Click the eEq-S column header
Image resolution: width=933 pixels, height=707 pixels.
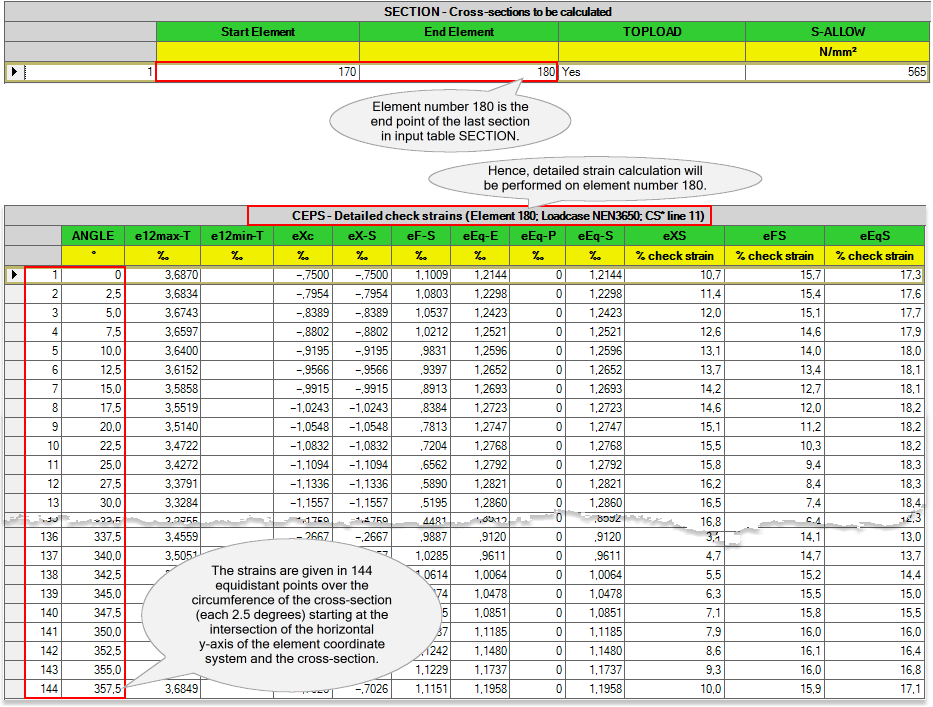coord(594,236)
